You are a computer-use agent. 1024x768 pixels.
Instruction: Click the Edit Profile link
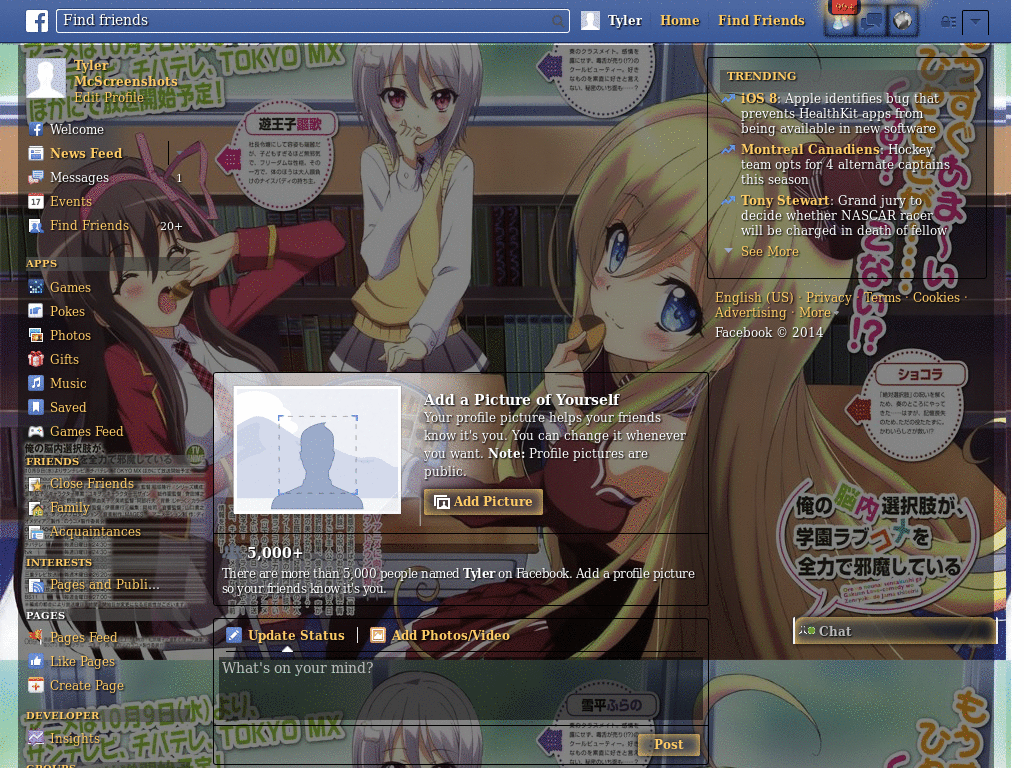[x=108, y=97]
